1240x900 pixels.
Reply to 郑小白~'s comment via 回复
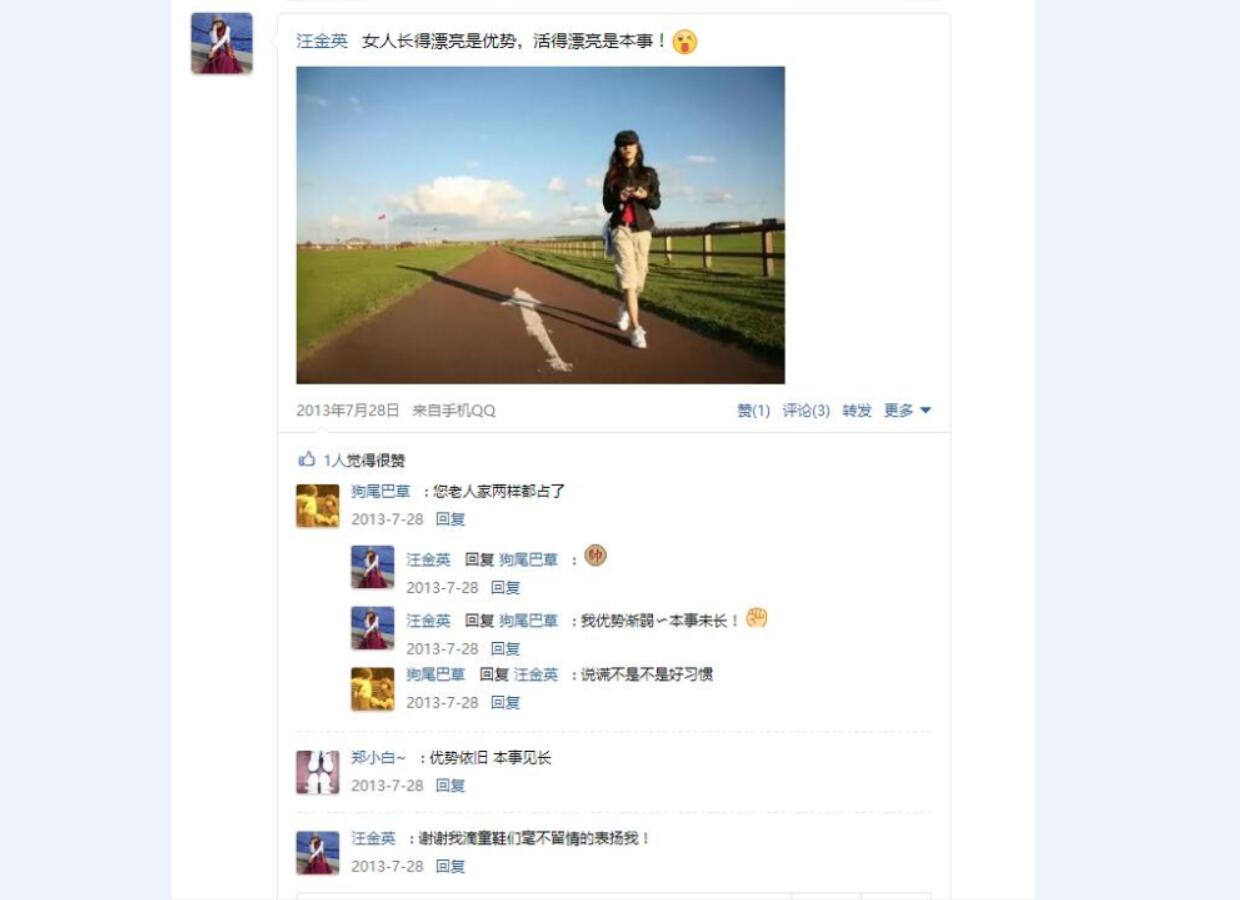(x=450, y=786)
